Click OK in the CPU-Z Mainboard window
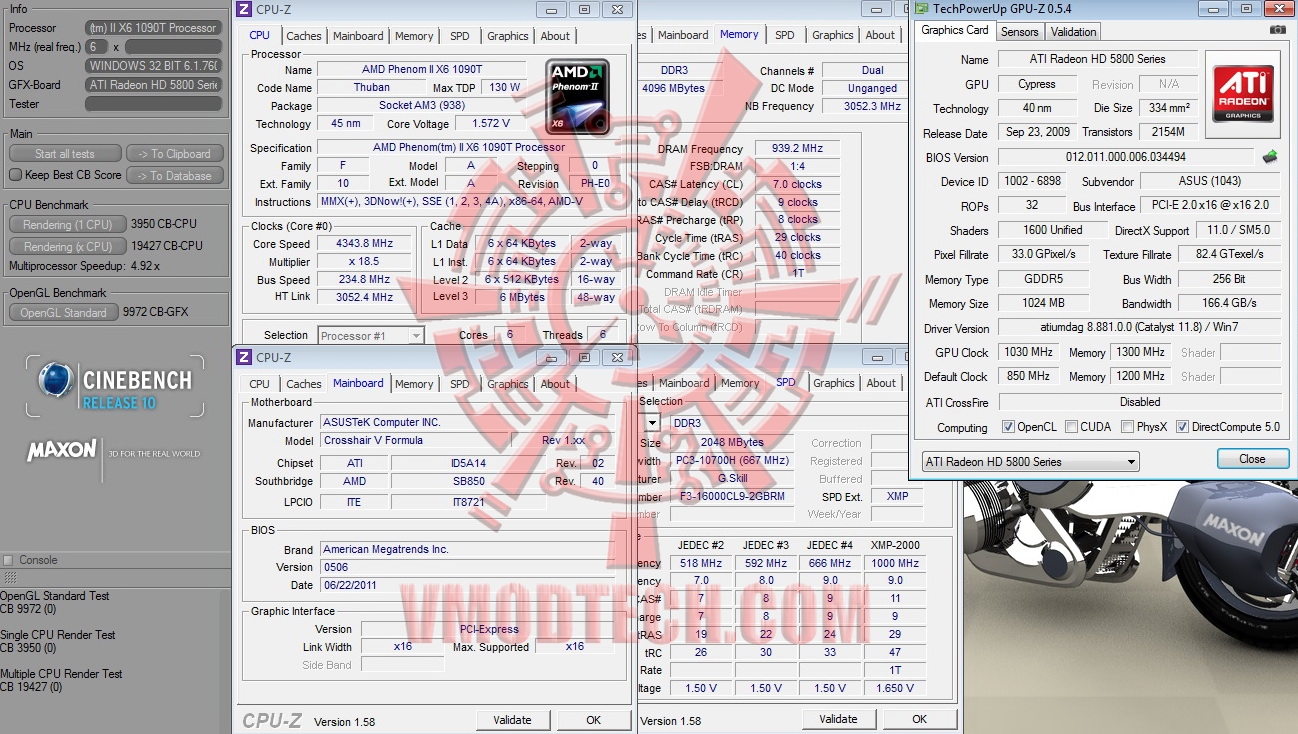This screenshot has height=734, width=1298. click(594, 720)
